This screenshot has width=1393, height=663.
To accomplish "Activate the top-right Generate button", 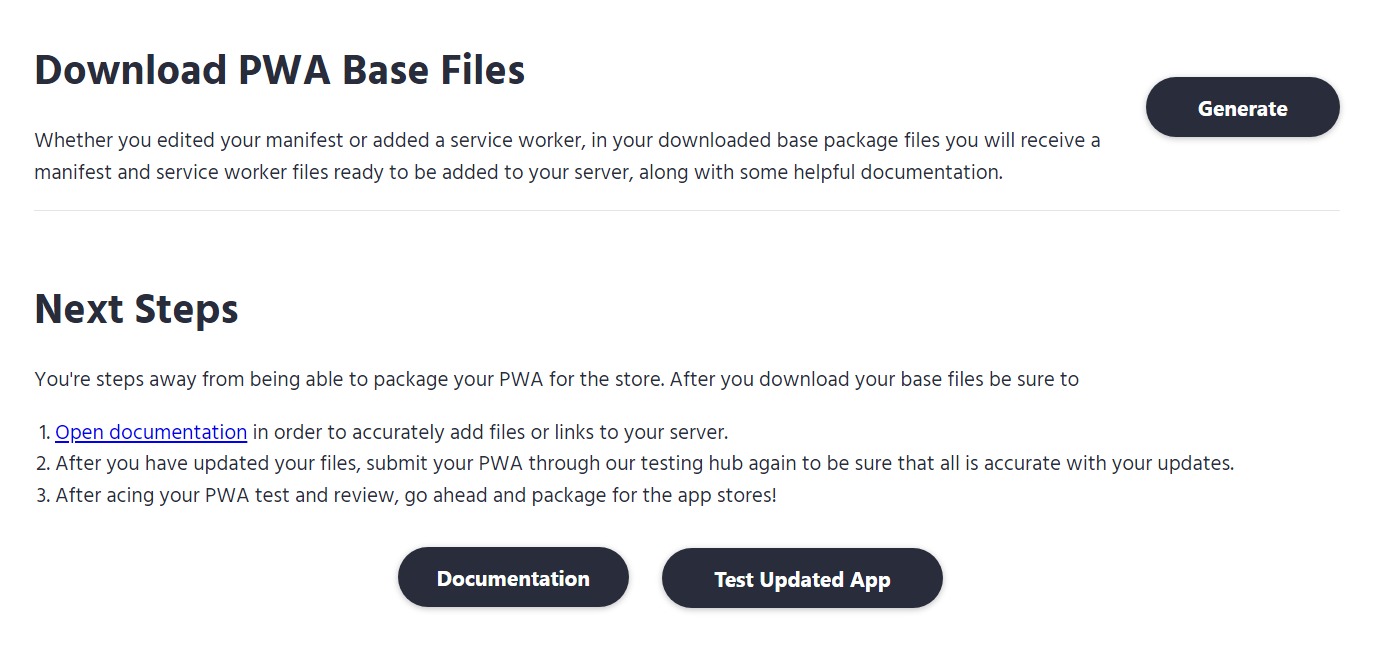I will coord(1242,107).
